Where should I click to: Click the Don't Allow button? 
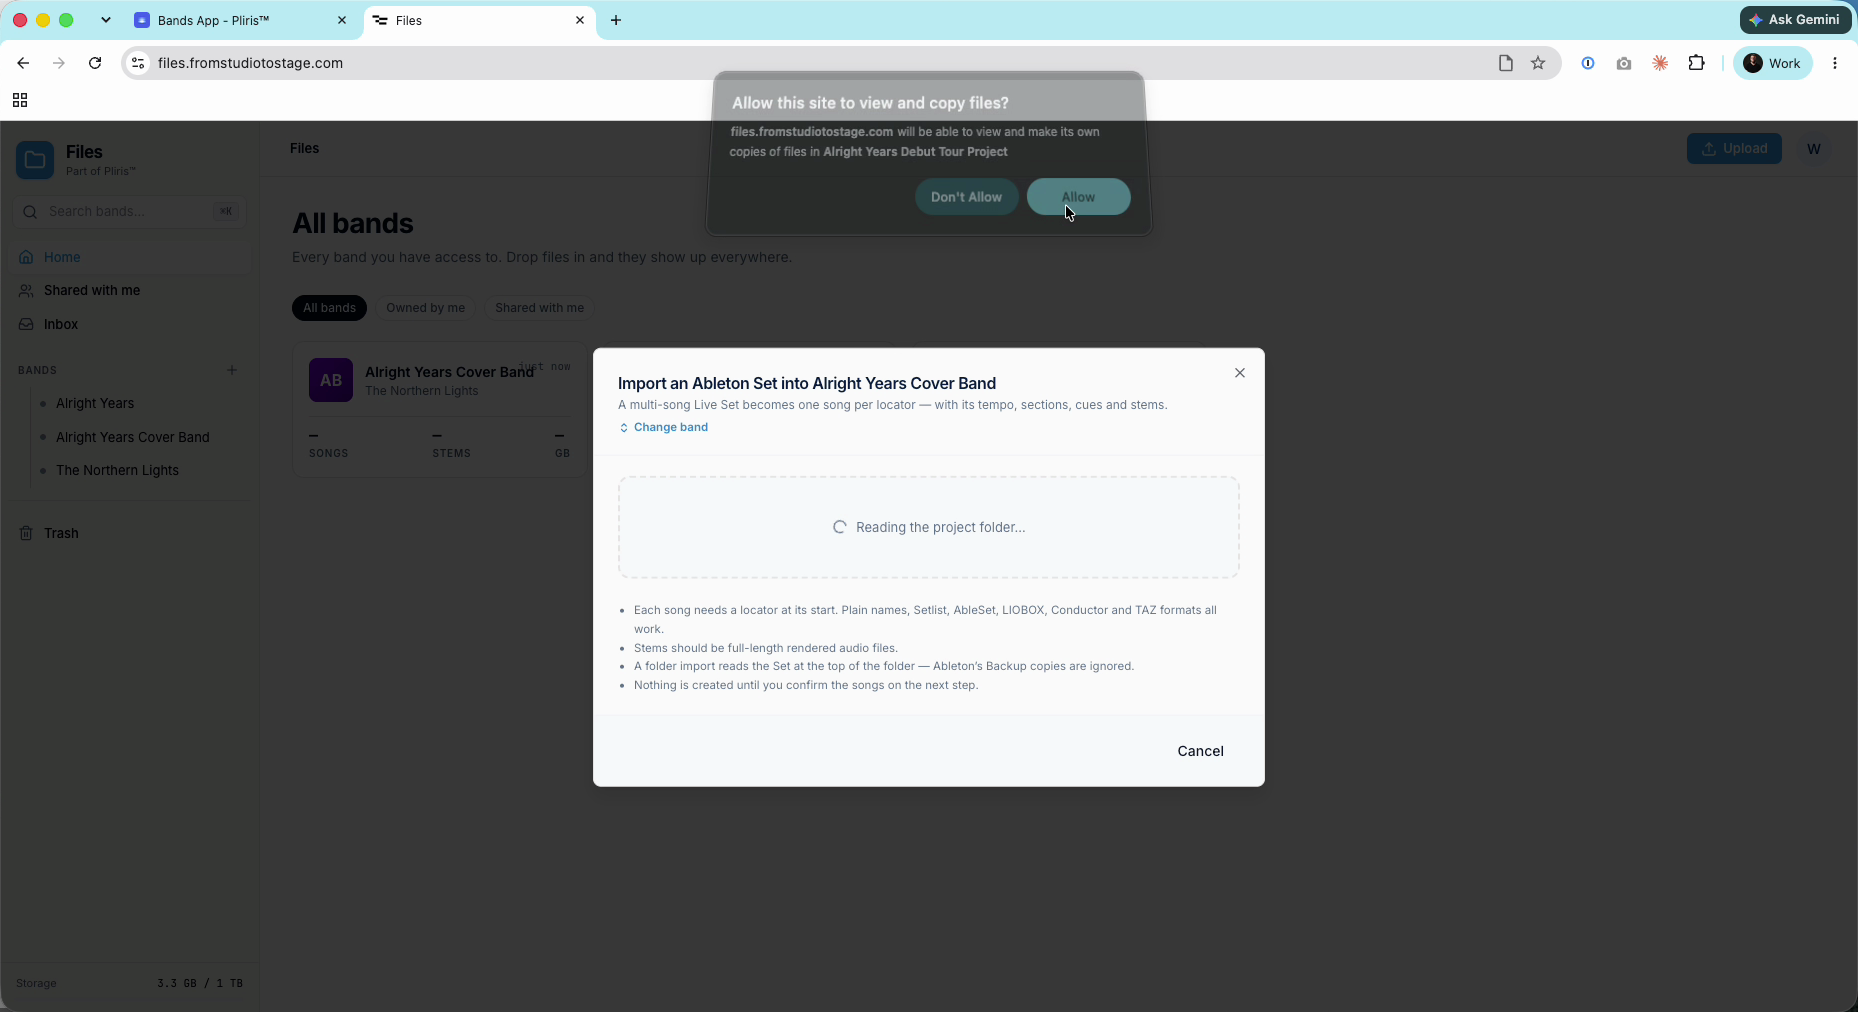pyautogui.click(x=966, y=197)
